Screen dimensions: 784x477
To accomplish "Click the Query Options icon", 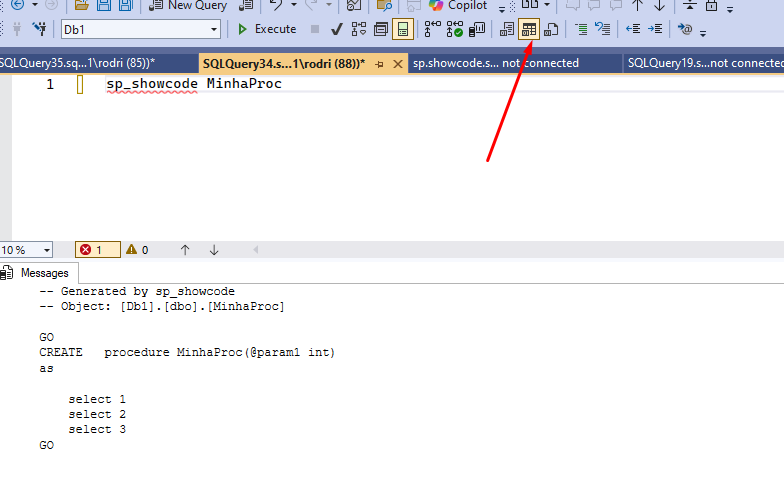I will tap(380, 29).
